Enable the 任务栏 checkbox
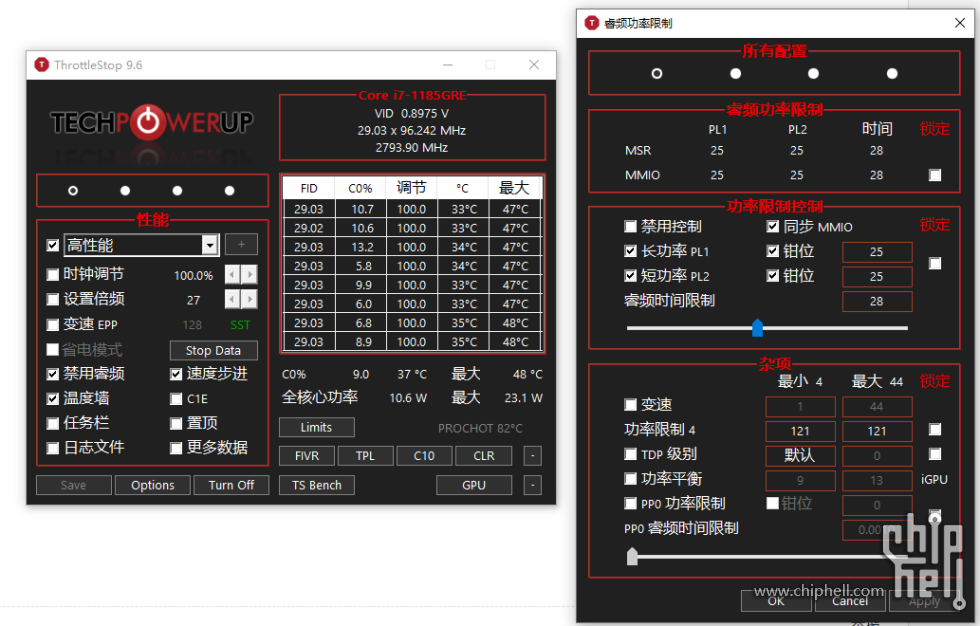 click(52, 423)
